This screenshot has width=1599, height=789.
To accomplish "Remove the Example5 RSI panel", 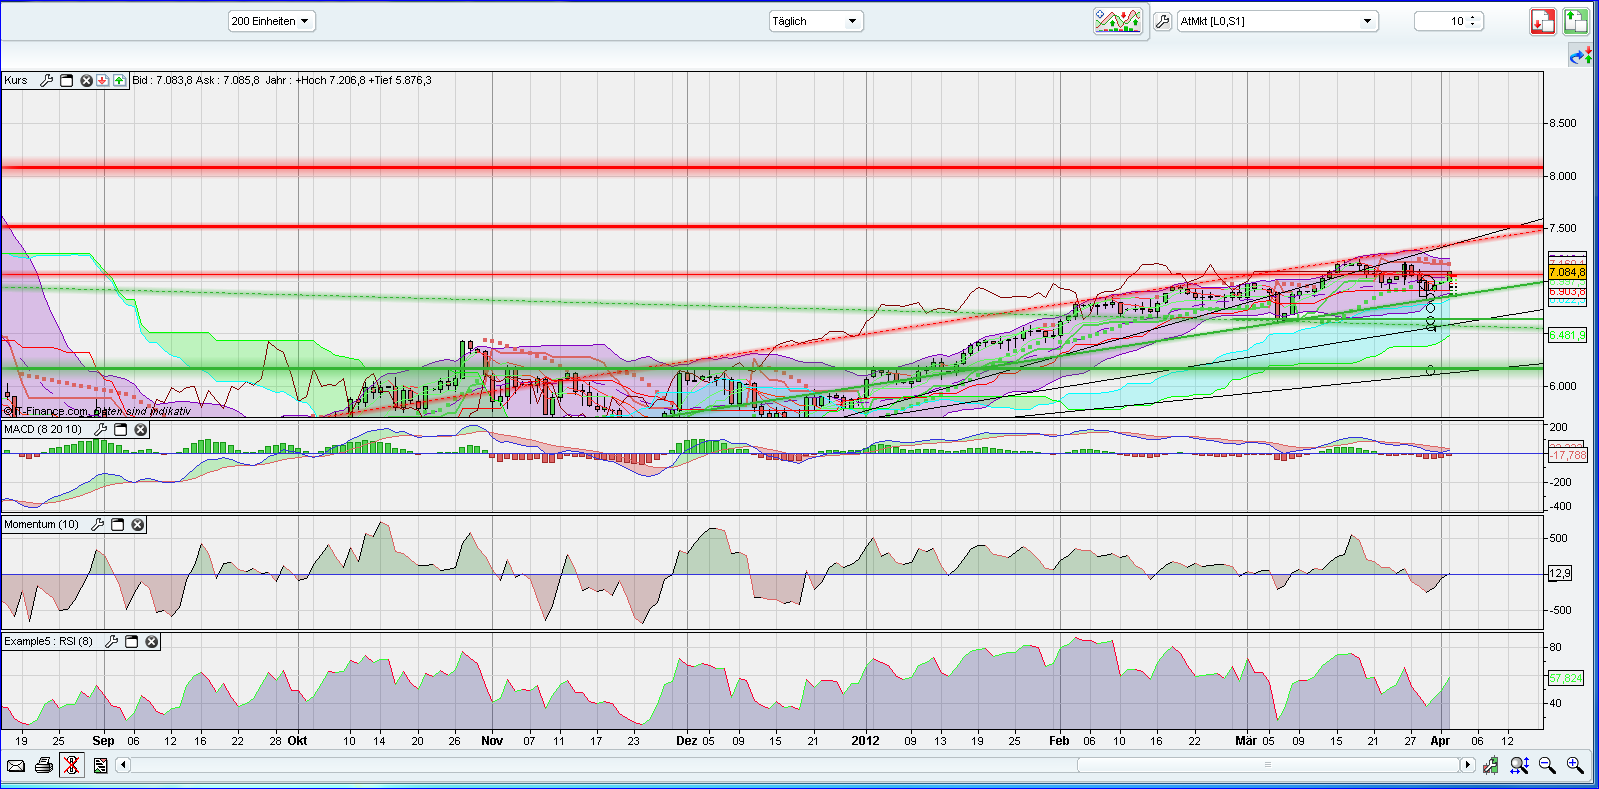I will pos(152,642).
